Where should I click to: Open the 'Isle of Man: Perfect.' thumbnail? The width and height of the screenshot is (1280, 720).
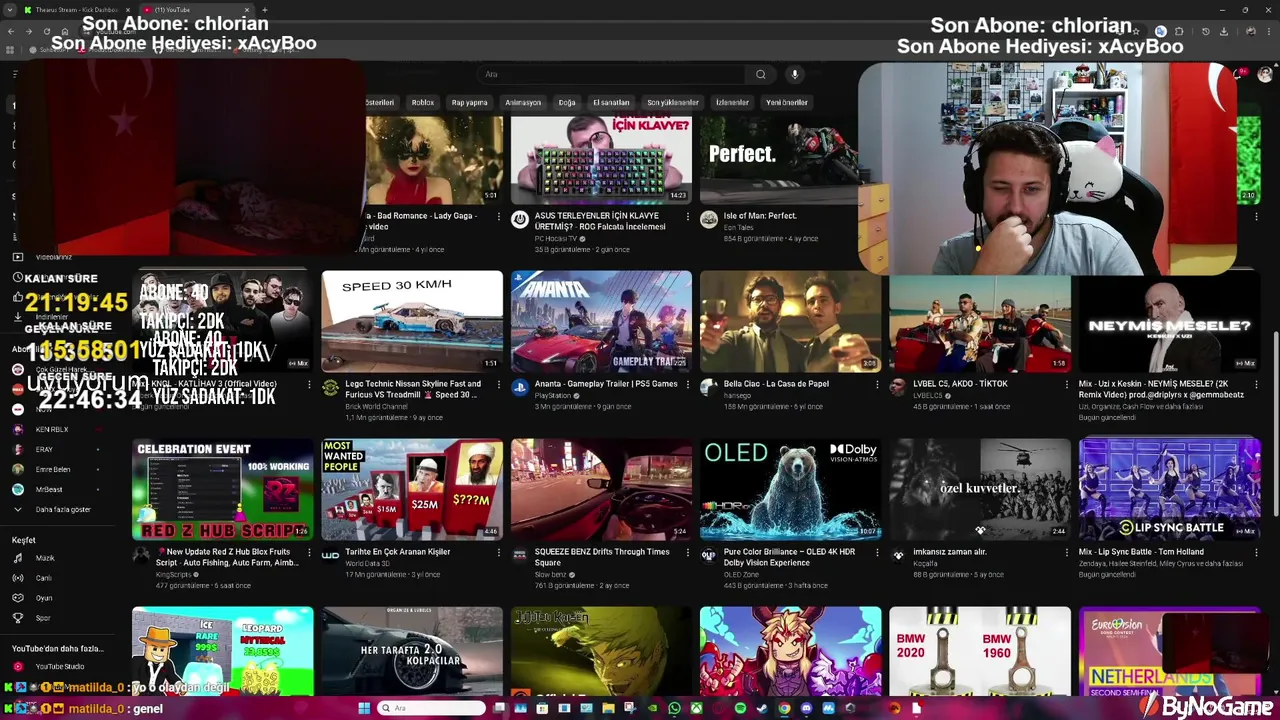pos(779,160)
